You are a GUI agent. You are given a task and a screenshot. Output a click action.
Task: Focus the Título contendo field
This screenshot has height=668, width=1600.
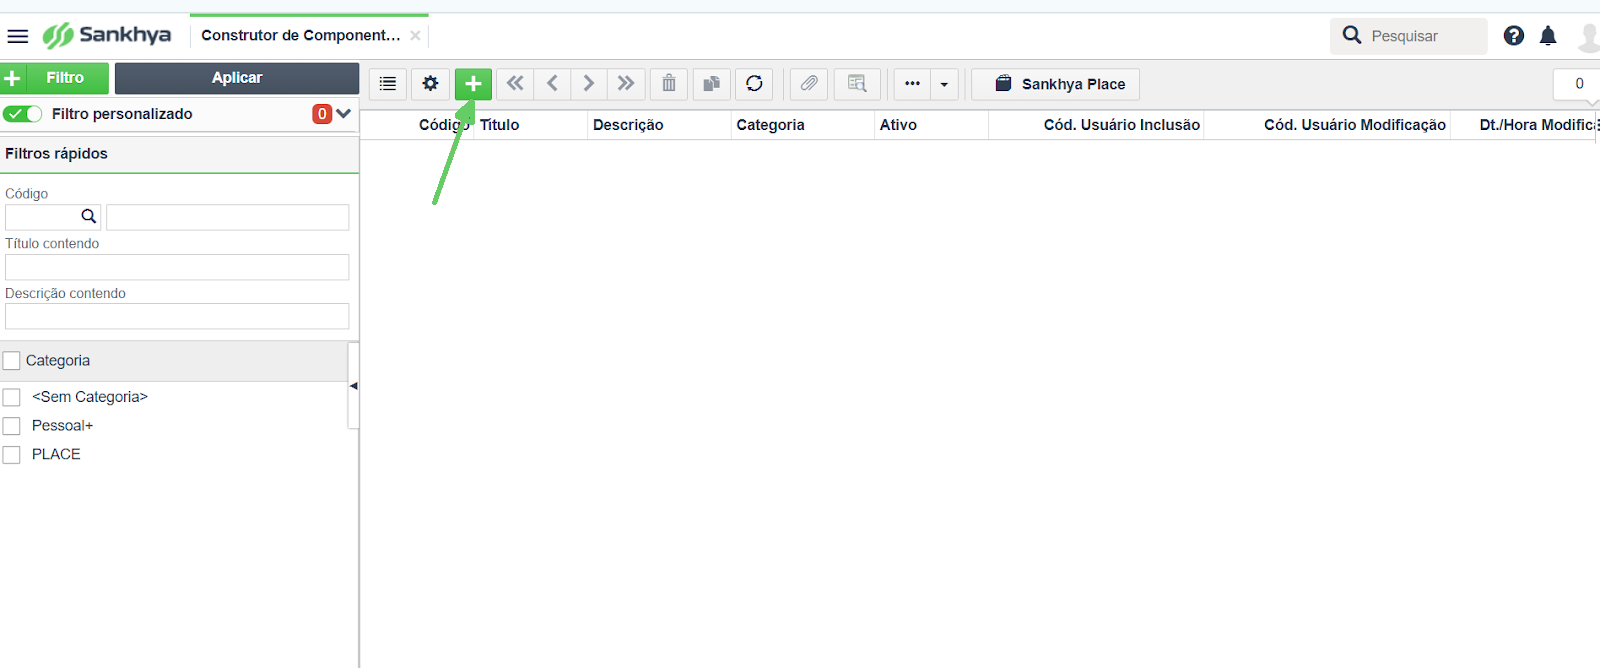[177, 267]
